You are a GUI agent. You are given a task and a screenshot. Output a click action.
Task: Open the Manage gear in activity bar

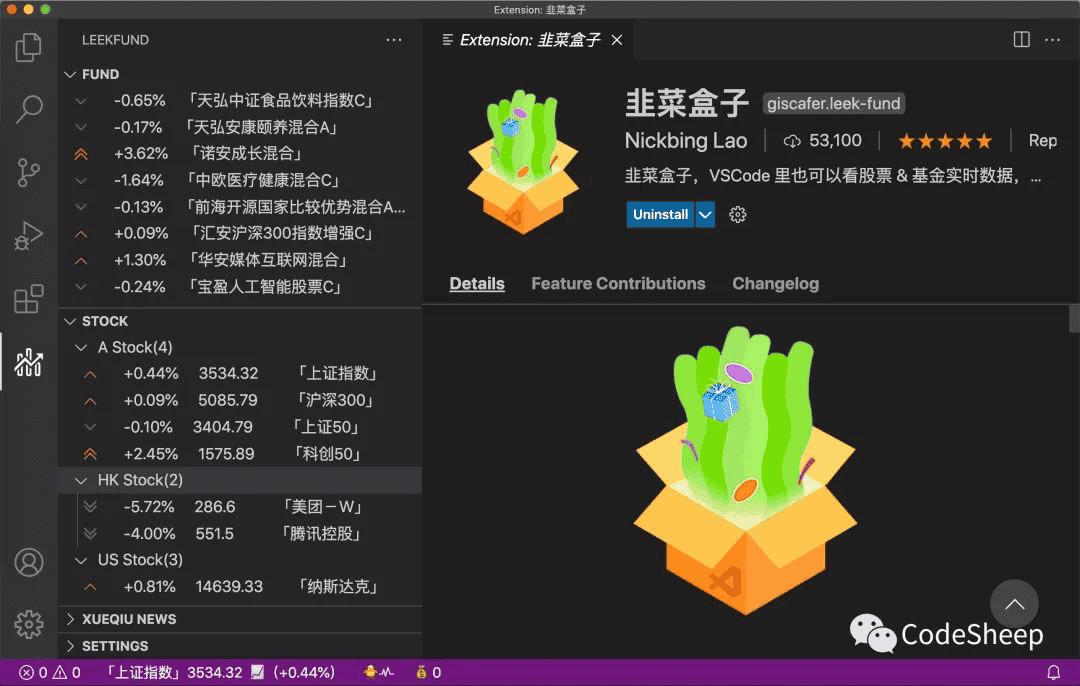[28, 624]
